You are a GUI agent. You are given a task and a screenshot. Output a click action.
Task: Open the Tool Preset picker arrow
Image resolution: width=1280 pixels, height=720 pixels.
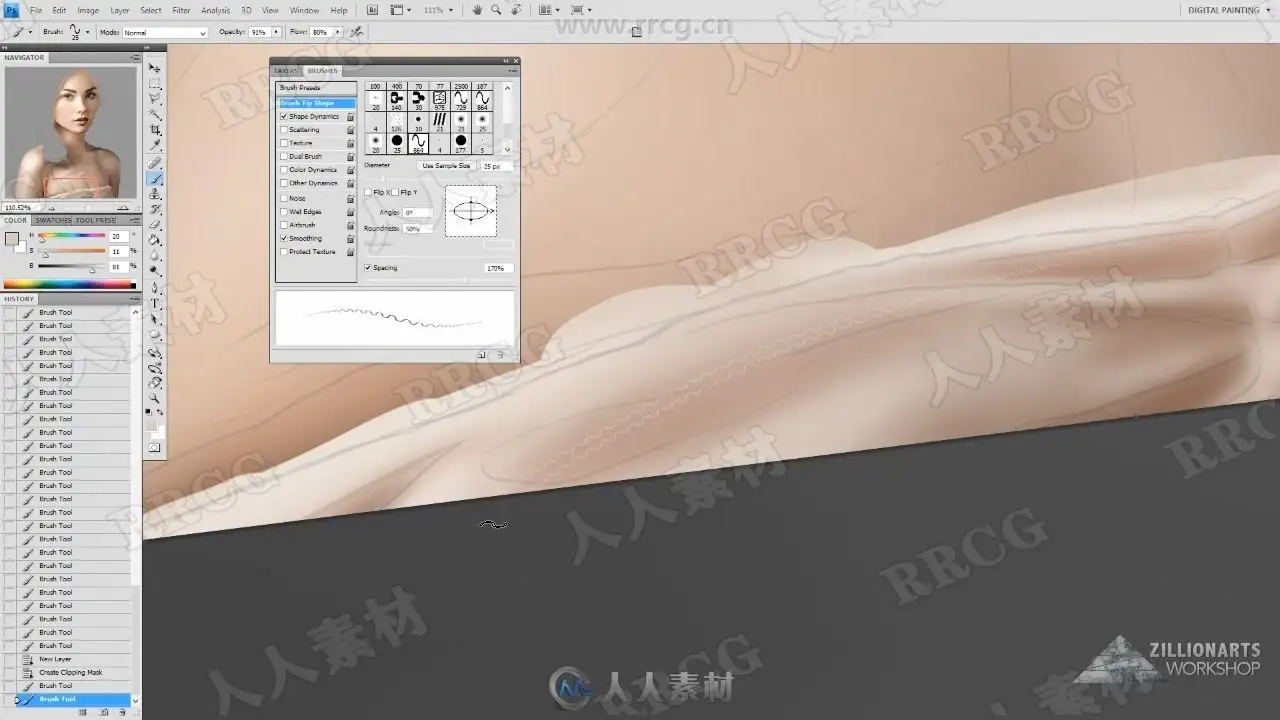(30, 32)
